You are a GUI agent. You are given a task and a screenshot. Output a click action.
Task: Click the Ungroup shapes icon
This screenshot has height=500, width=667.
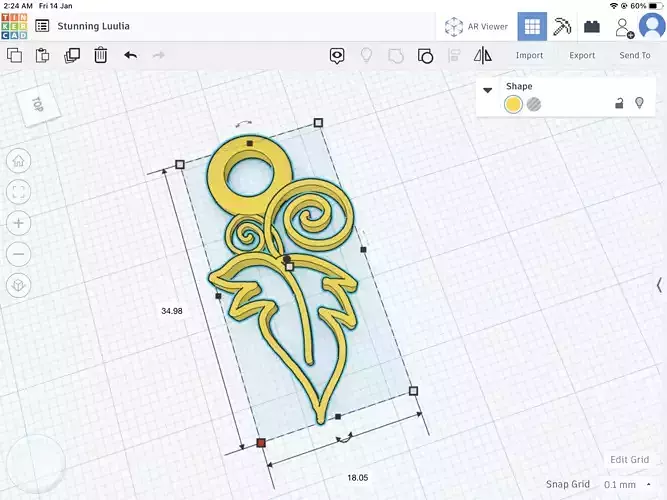coord(425,56)
